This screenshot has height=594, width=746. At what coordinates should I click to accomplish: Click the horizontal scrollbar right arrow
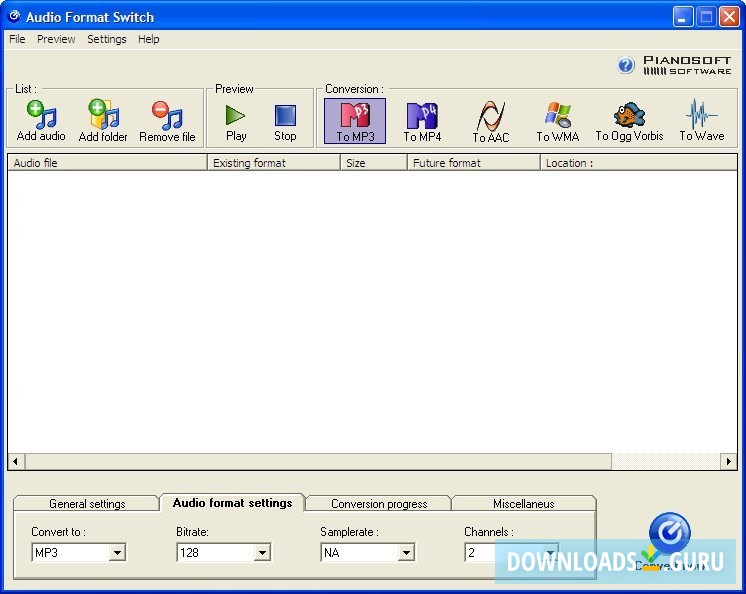tap(729, 461)
